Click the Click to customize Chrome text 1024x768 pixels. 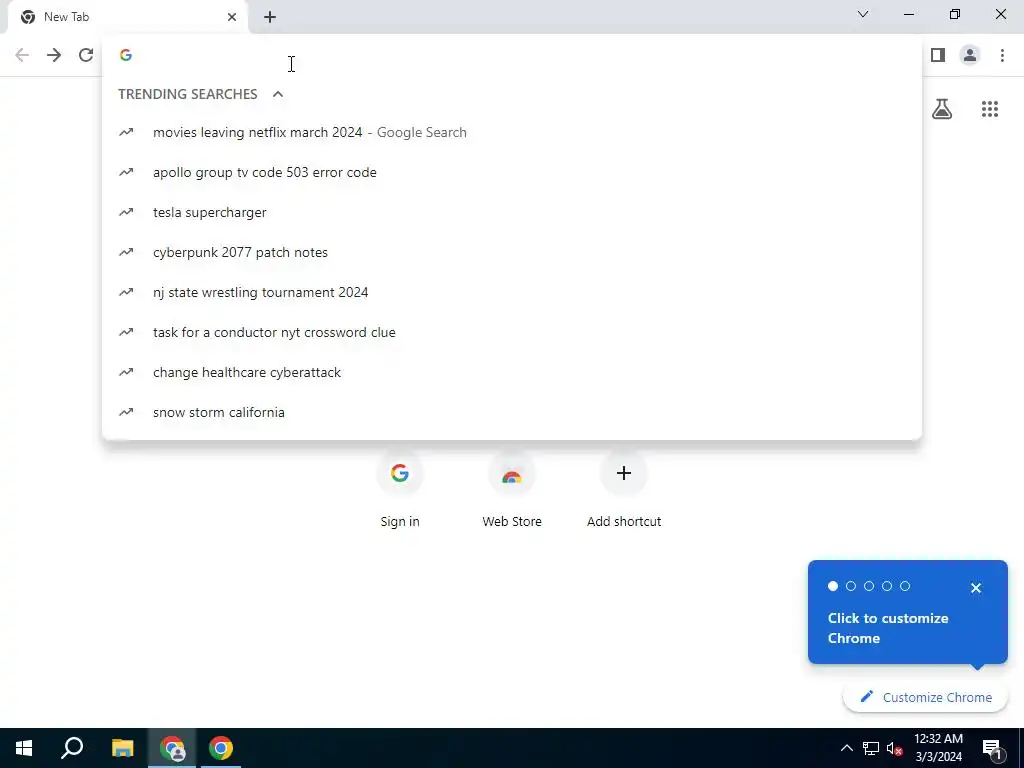(888, 628)
